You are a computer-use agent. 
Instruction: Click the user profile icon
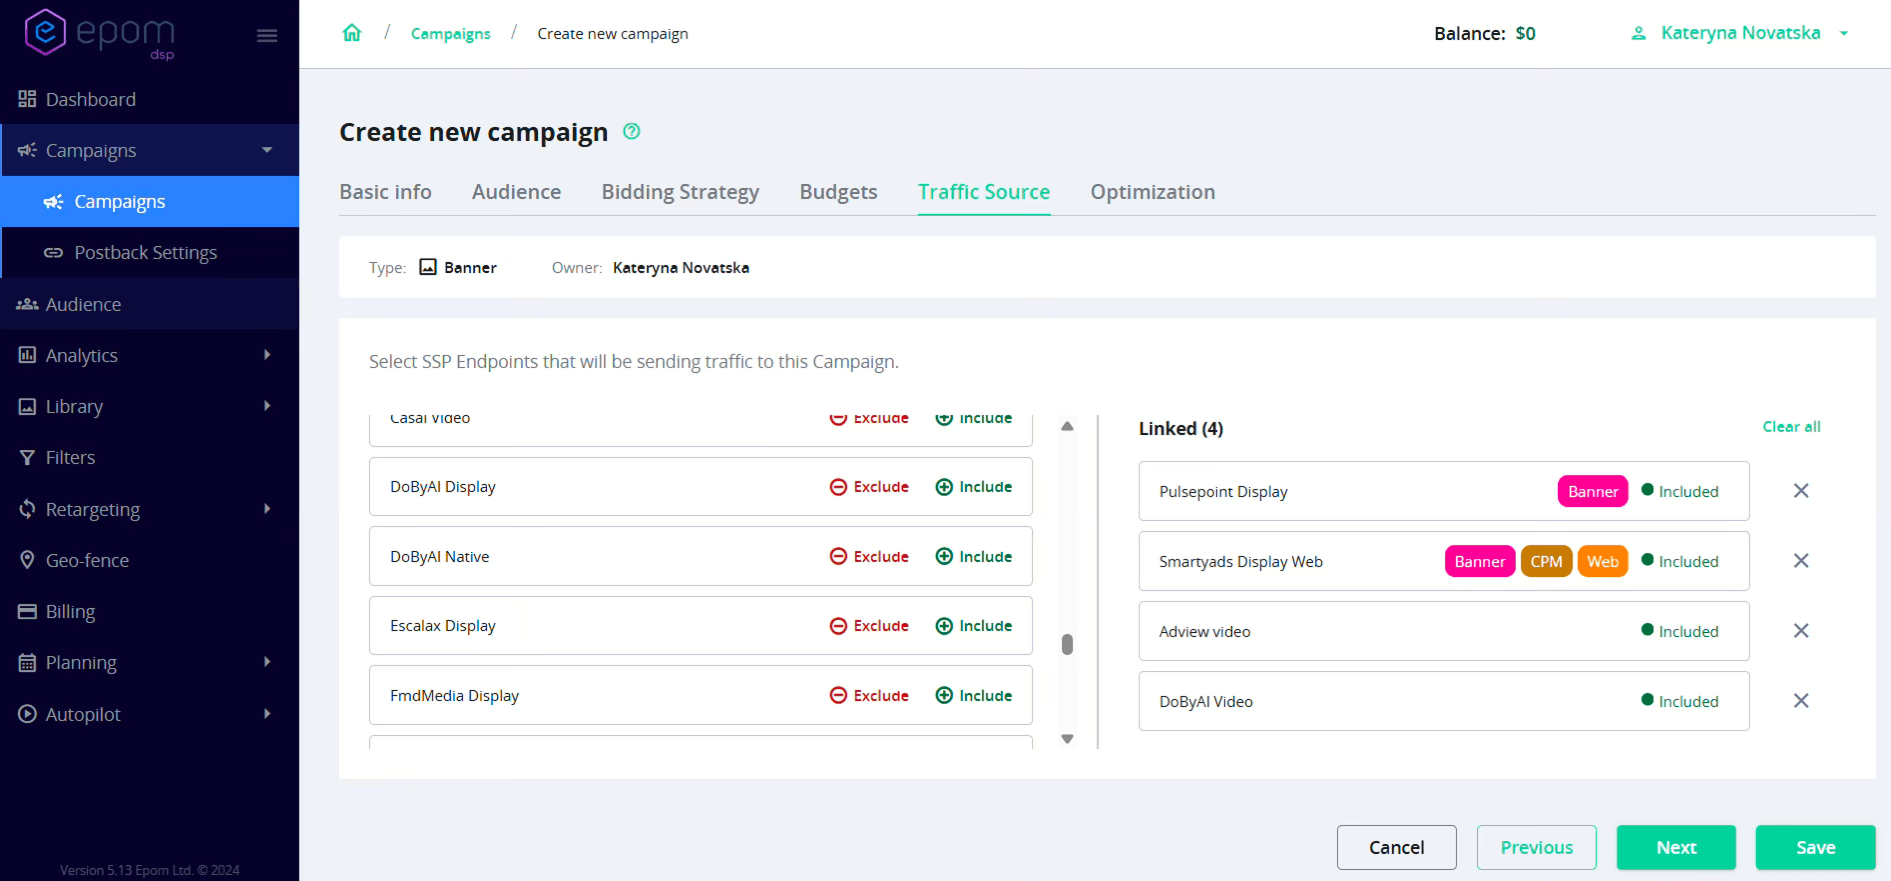coord(1638,33)
